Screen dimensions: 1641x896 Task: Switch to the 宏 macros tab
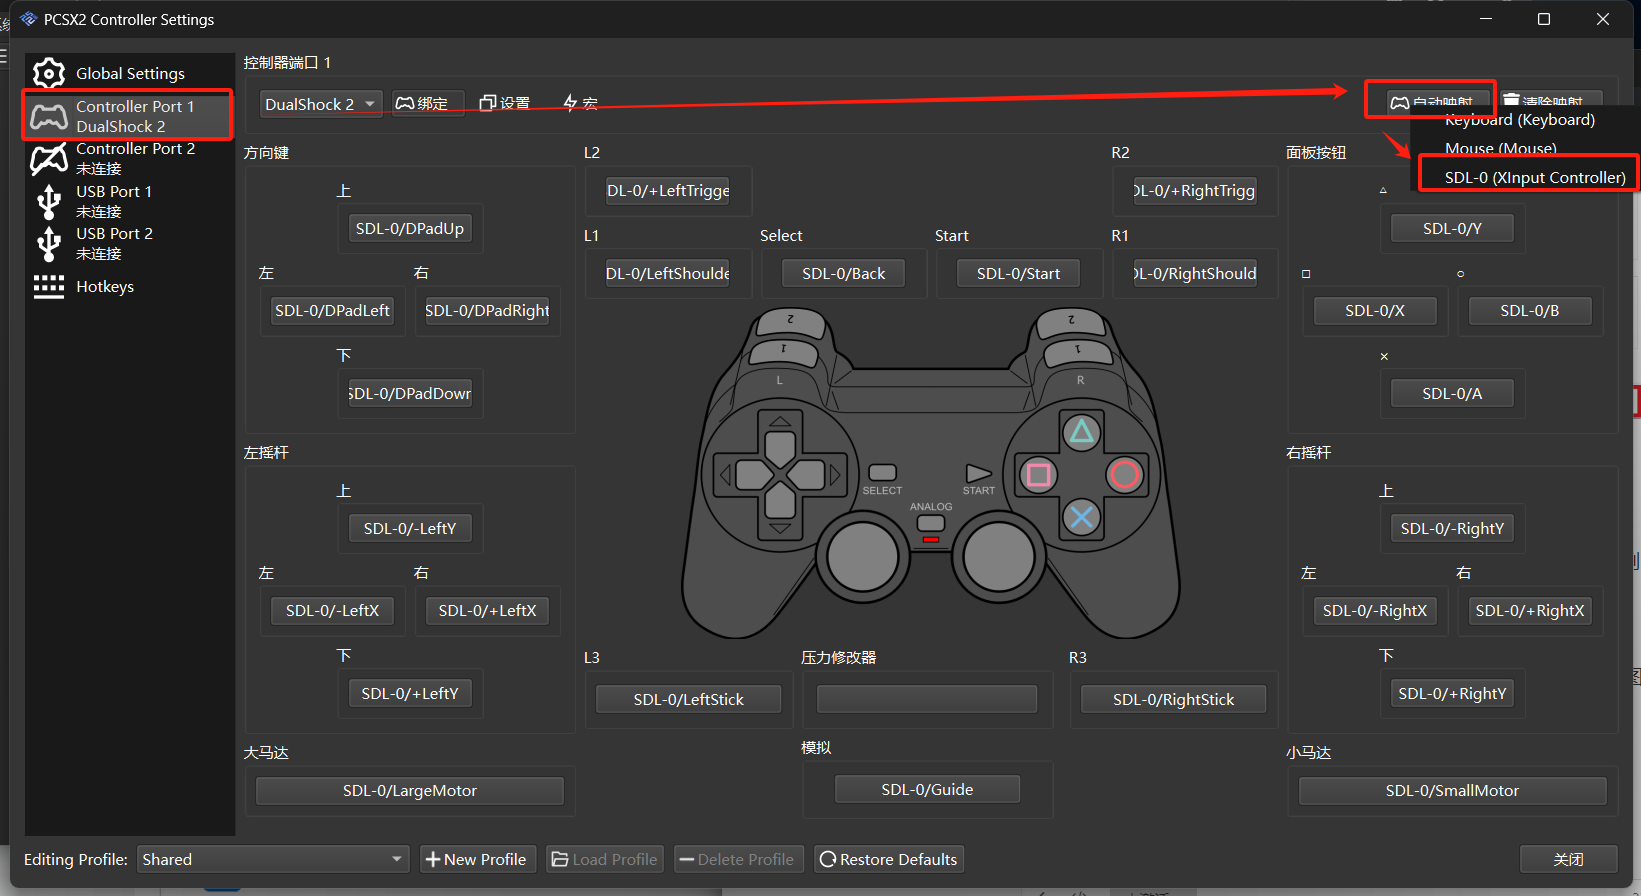[x=580, y=103]
